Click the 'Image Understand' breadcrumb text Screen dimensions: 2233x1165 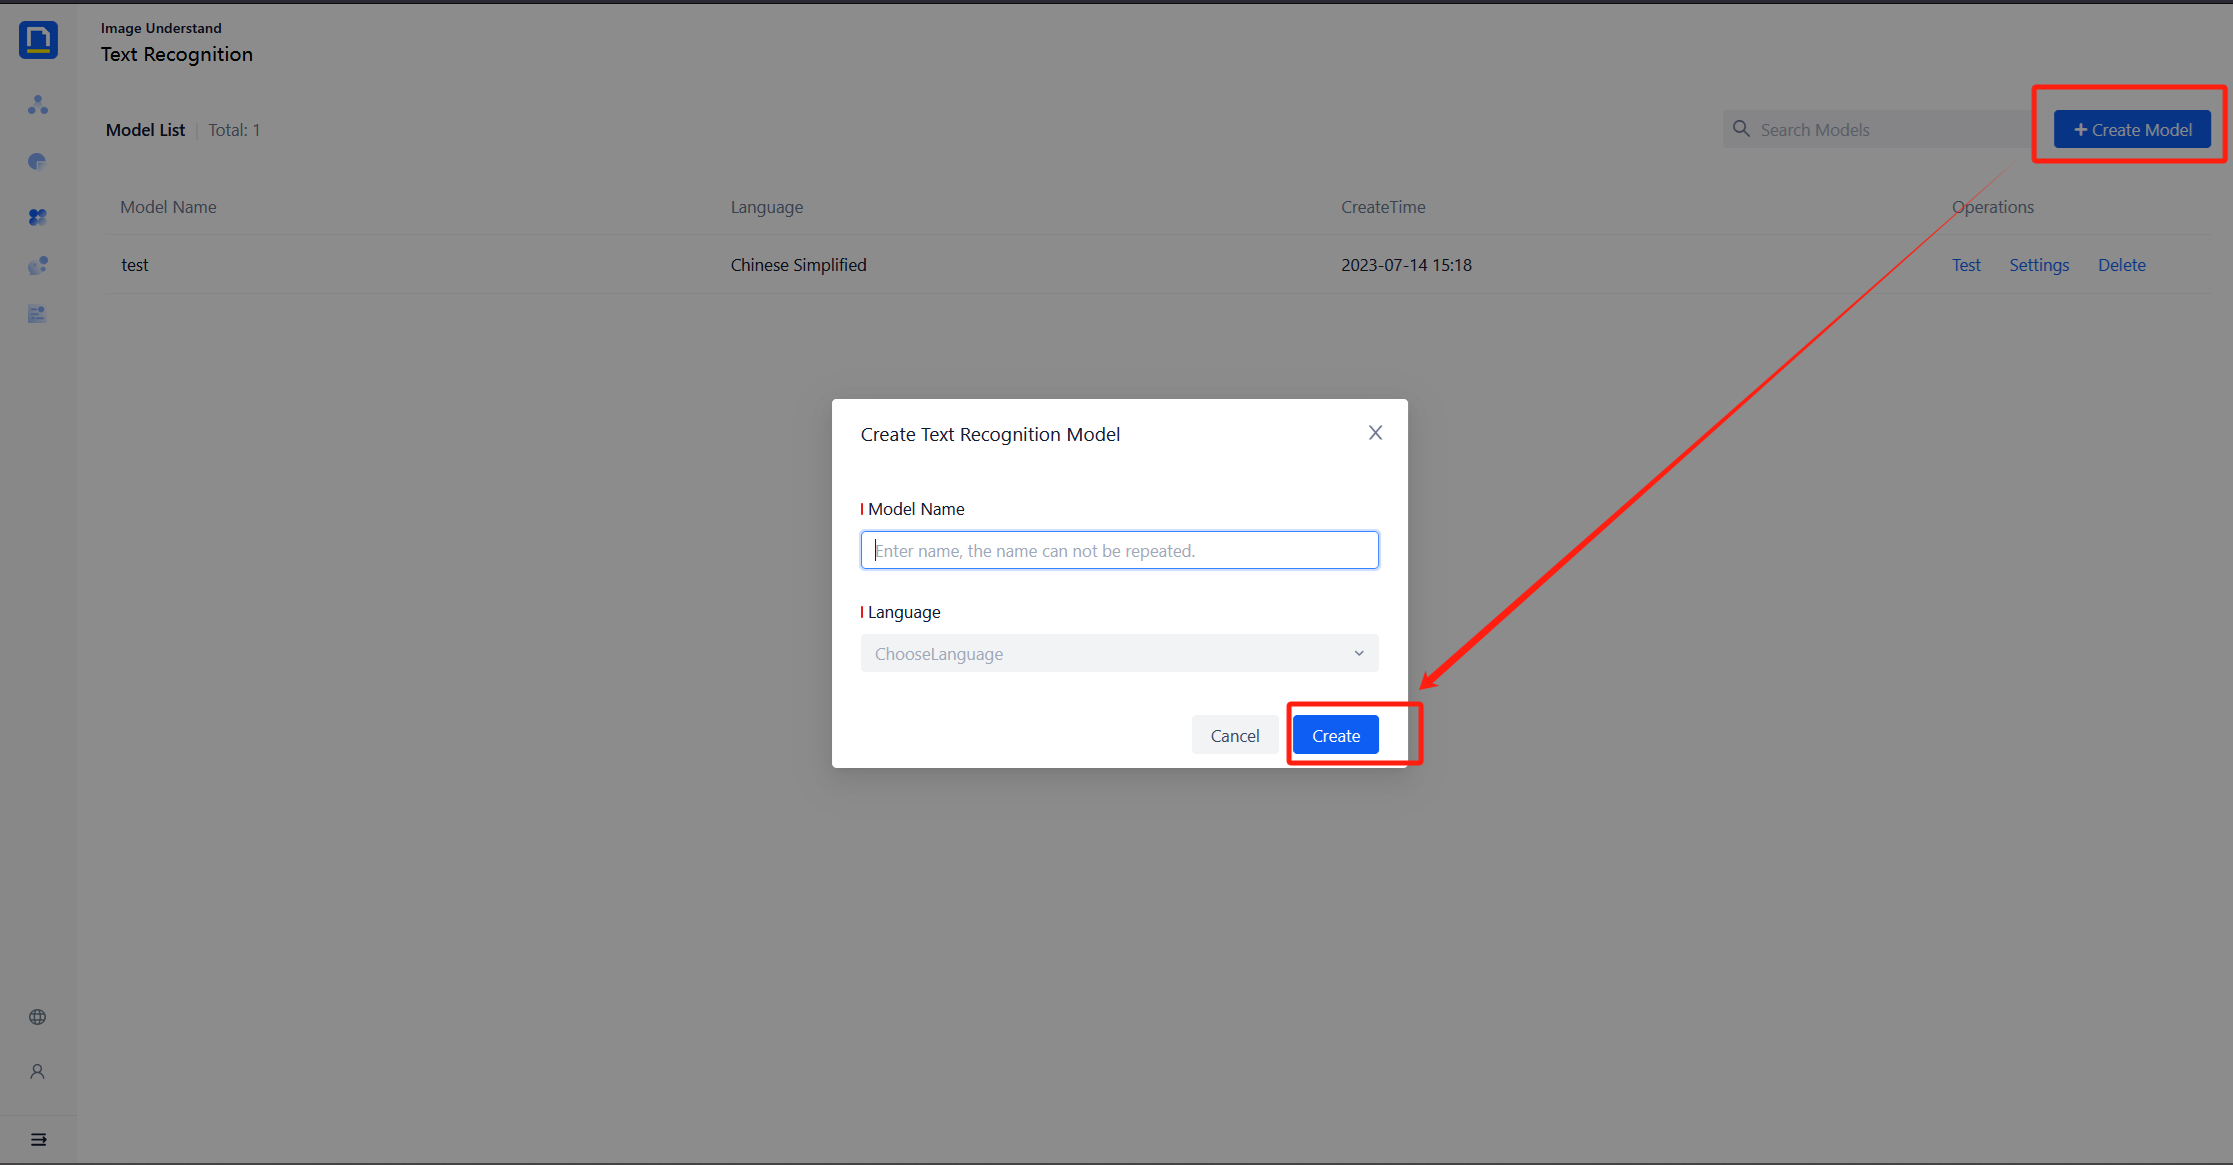click(x=161, y=28)
